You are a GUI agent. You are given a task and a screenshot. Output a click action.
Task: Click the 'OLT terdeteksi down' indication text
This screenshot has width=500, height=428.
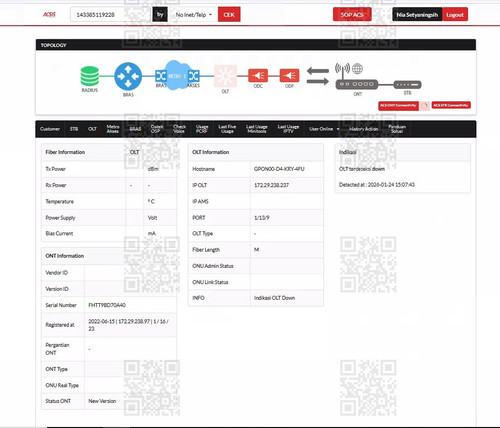pos(362,169)
